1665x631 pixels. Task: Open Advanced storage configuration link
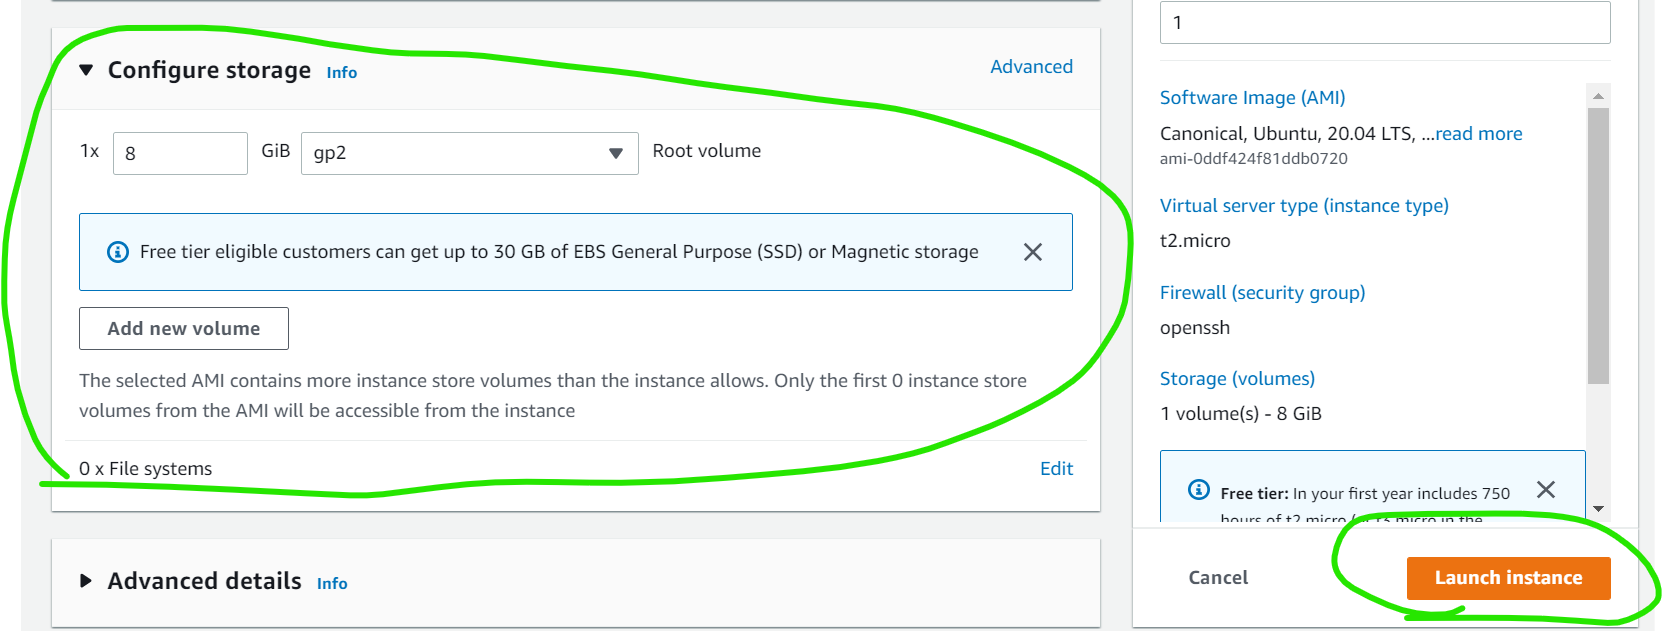click(1031, 67)
